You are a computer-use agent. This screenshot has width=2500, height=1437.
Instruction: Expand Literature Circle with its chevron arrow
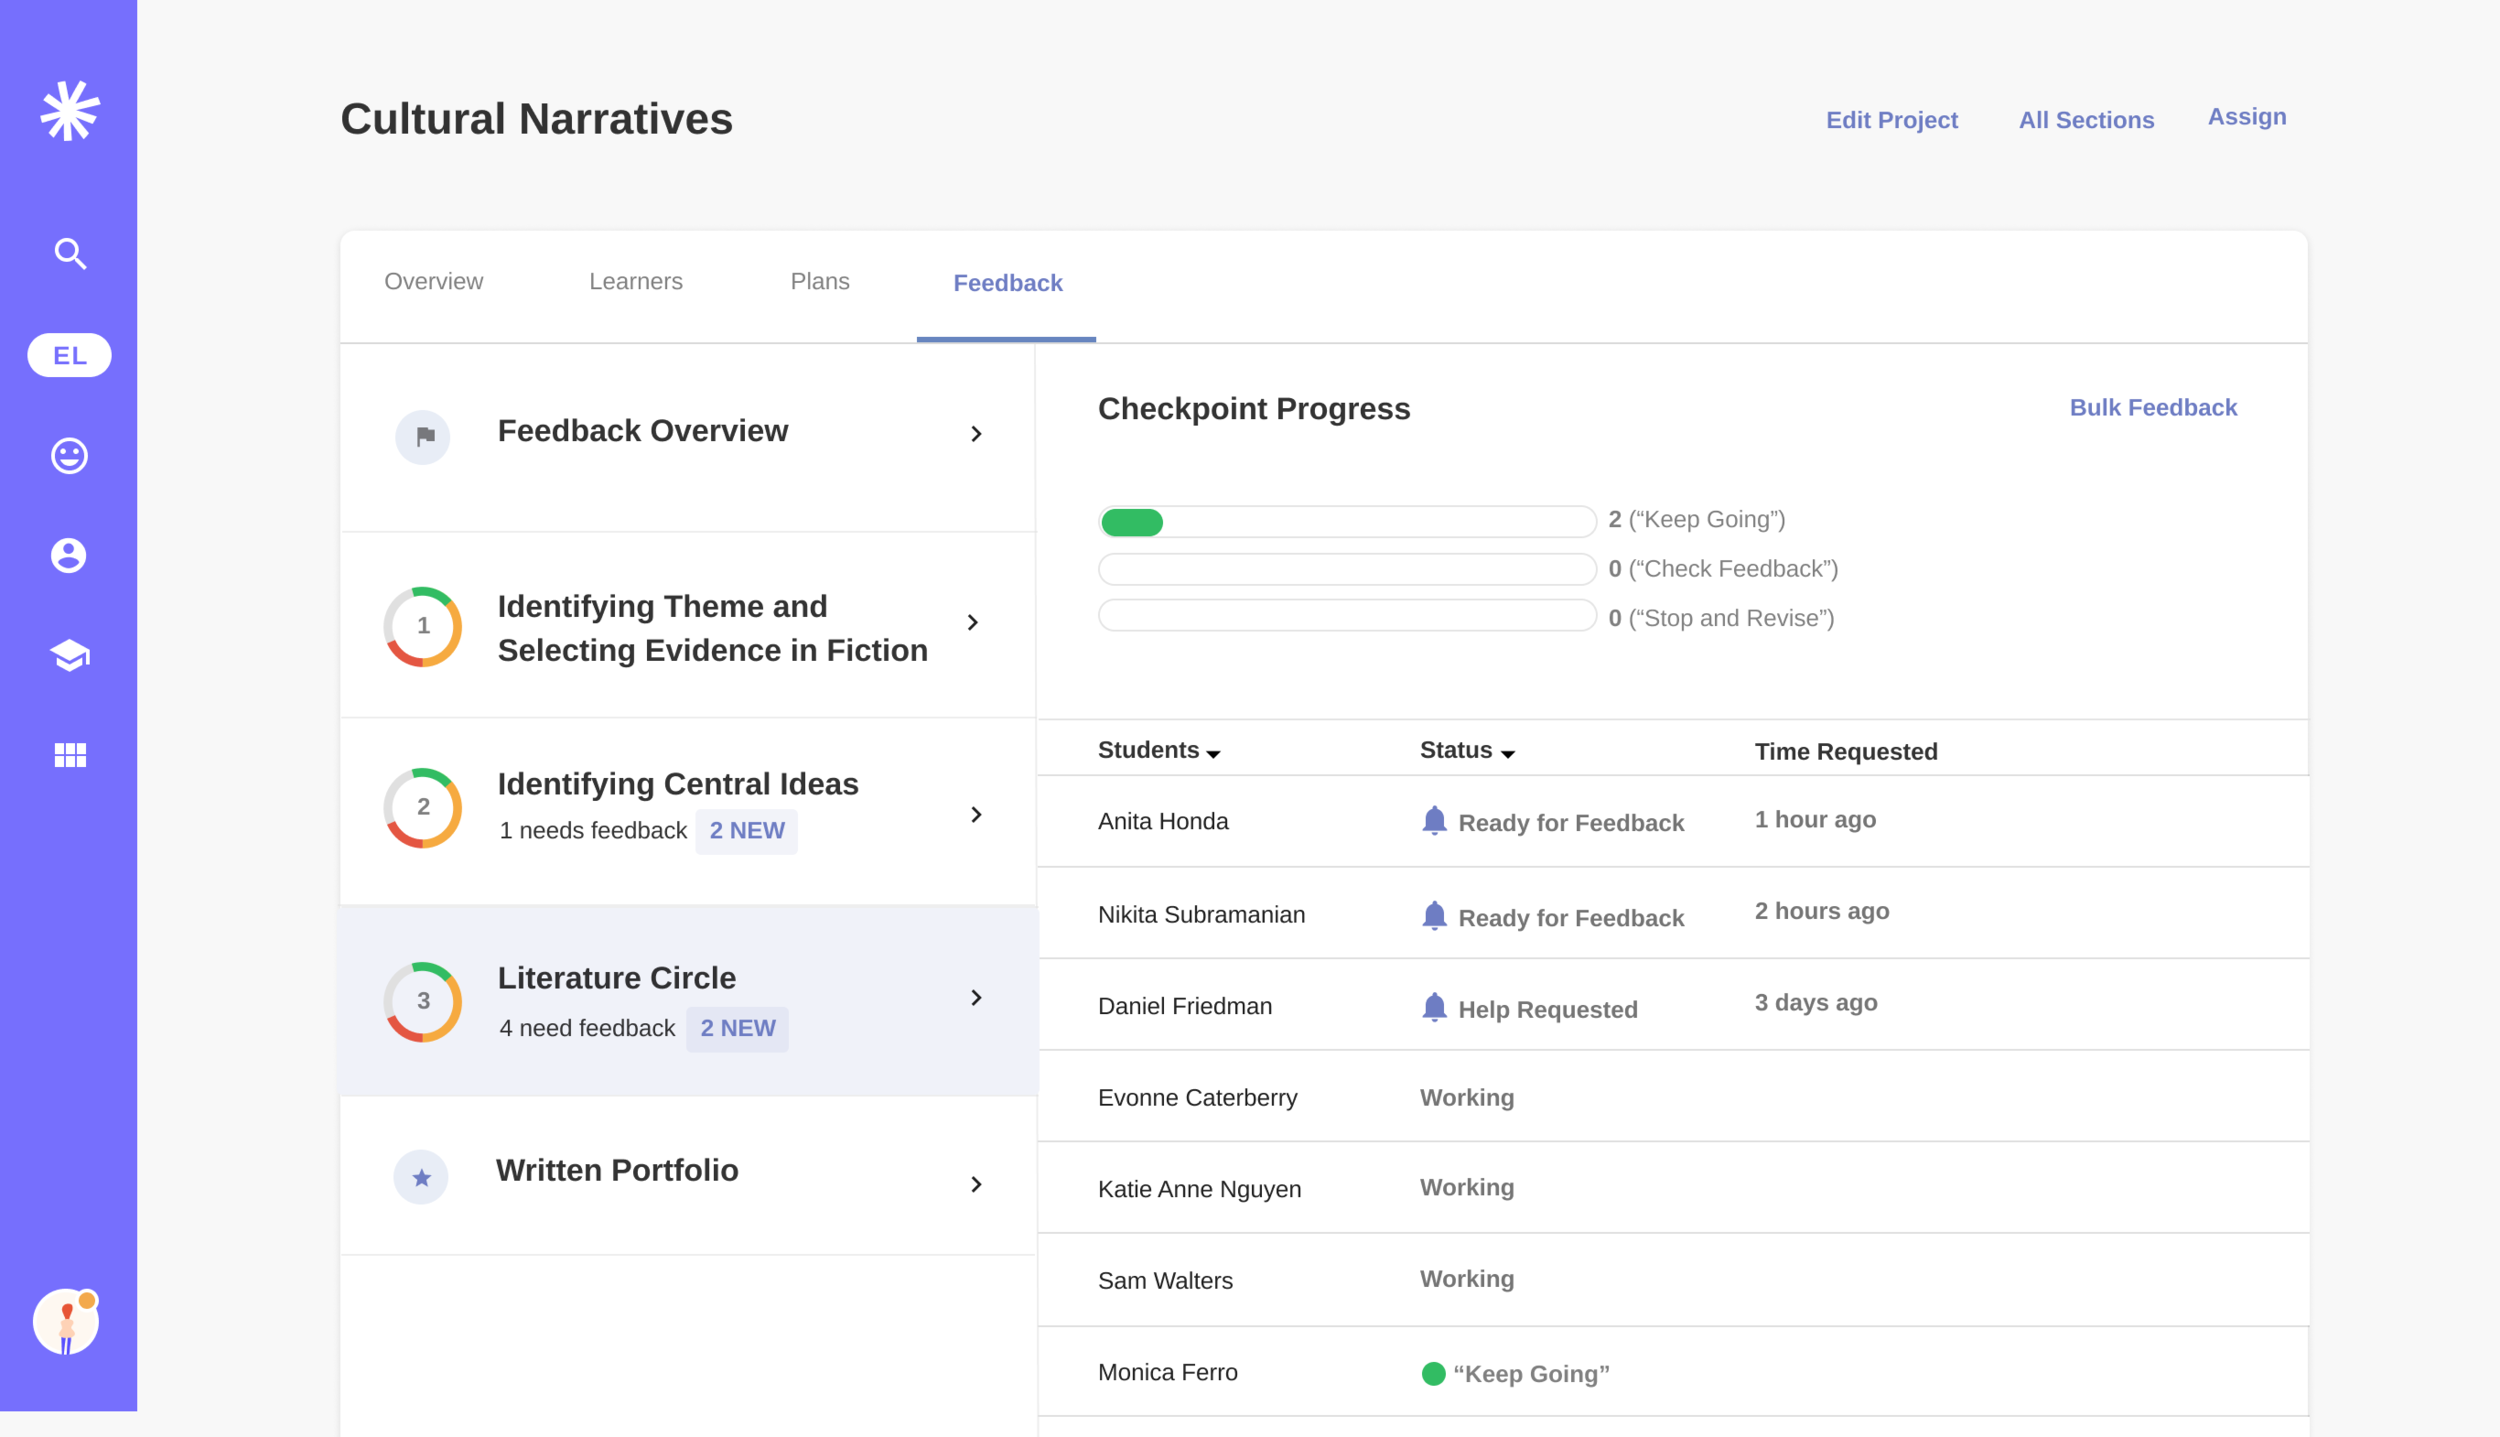pos(976,997)
